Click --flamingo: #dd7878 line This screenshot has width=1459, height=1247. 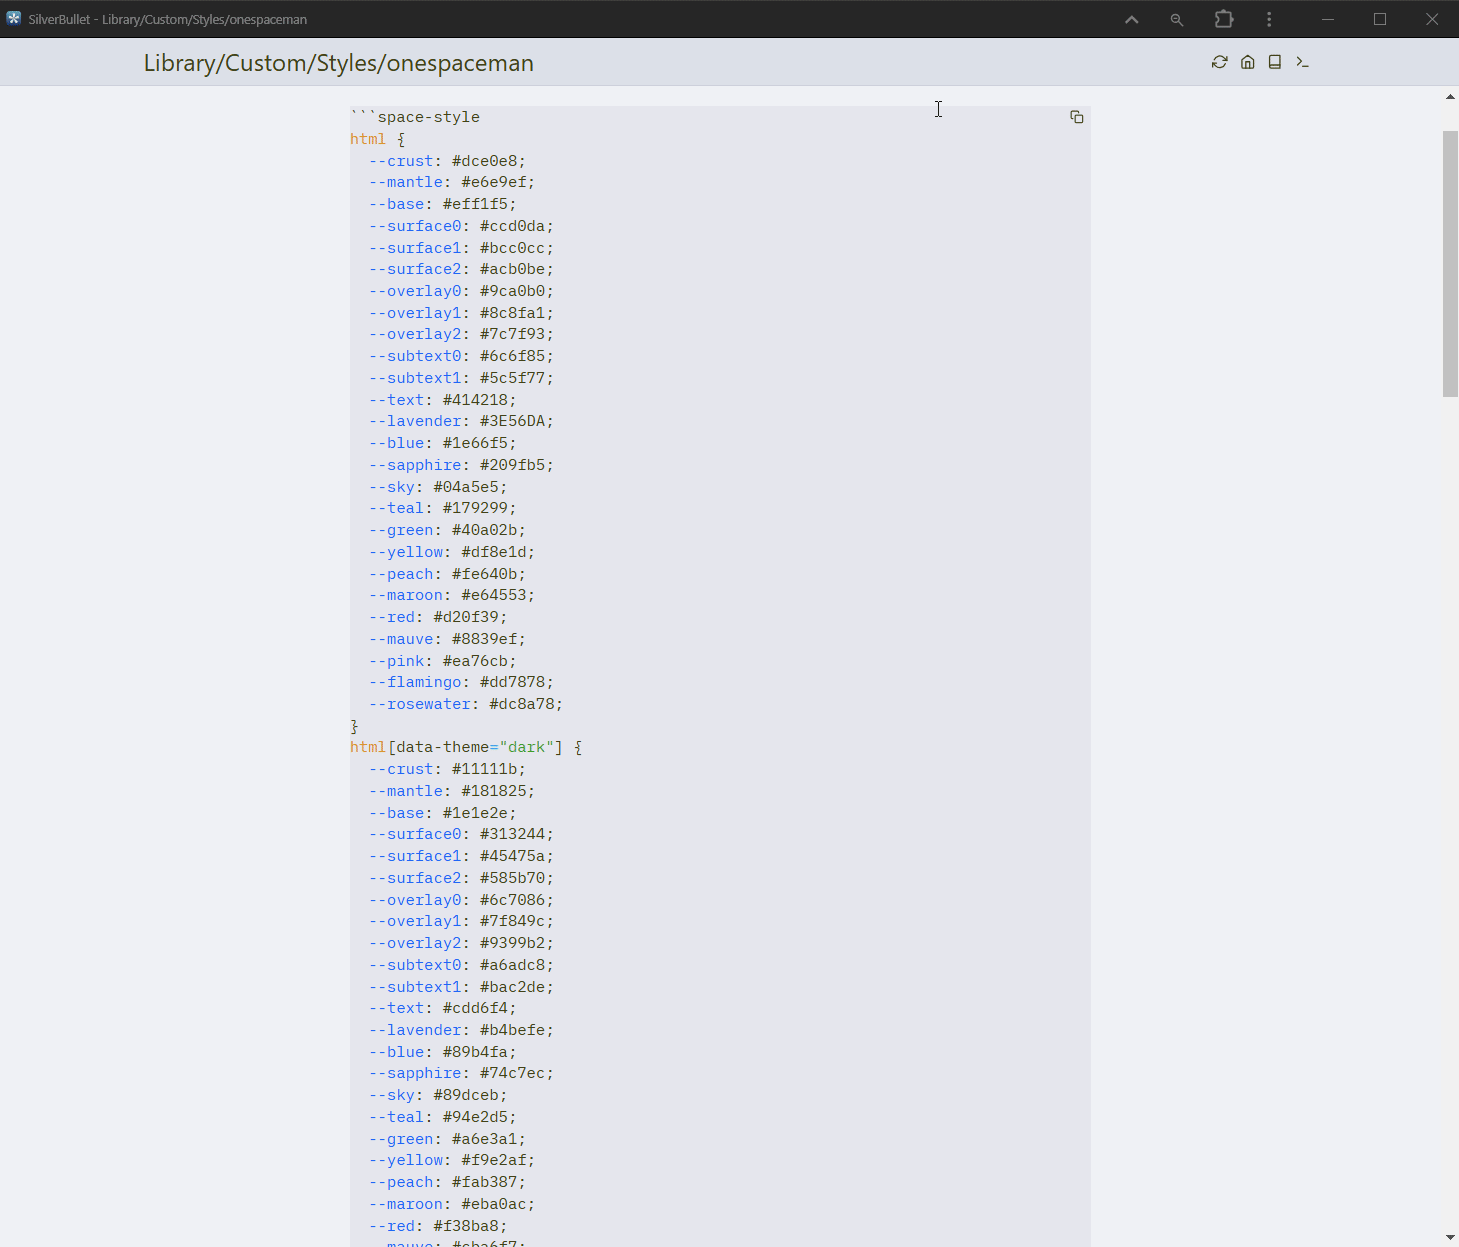461,682
